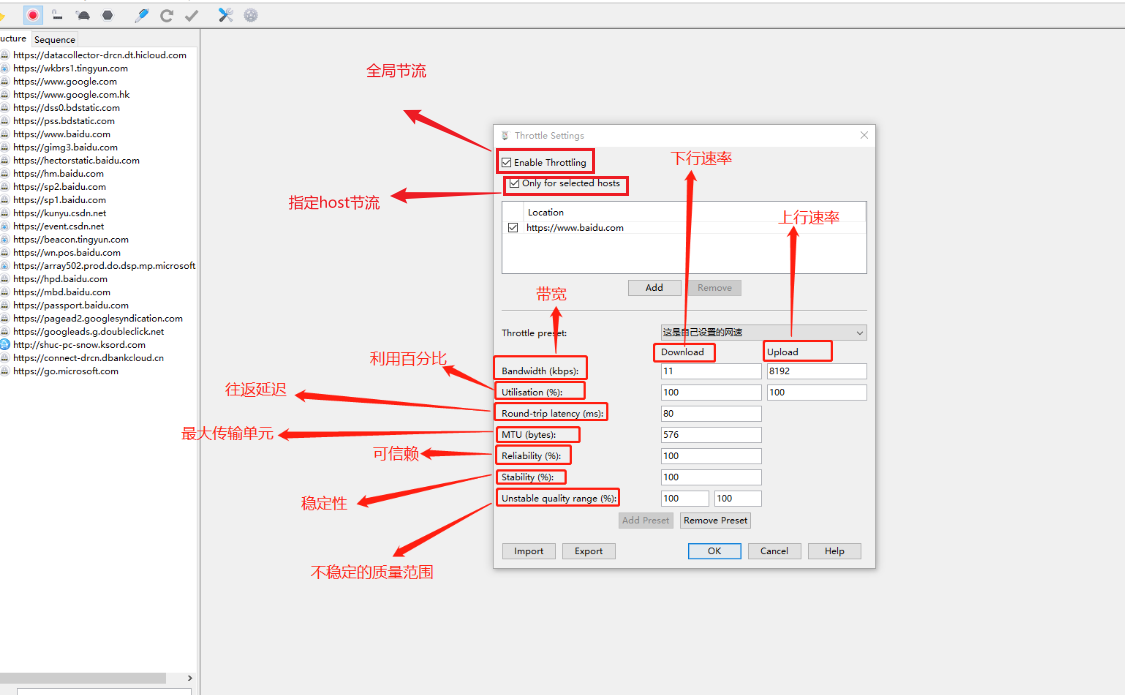This screenshot has height=695, width=1125.
Task: Switch to the Sequence tab
Action: point(55,40)
